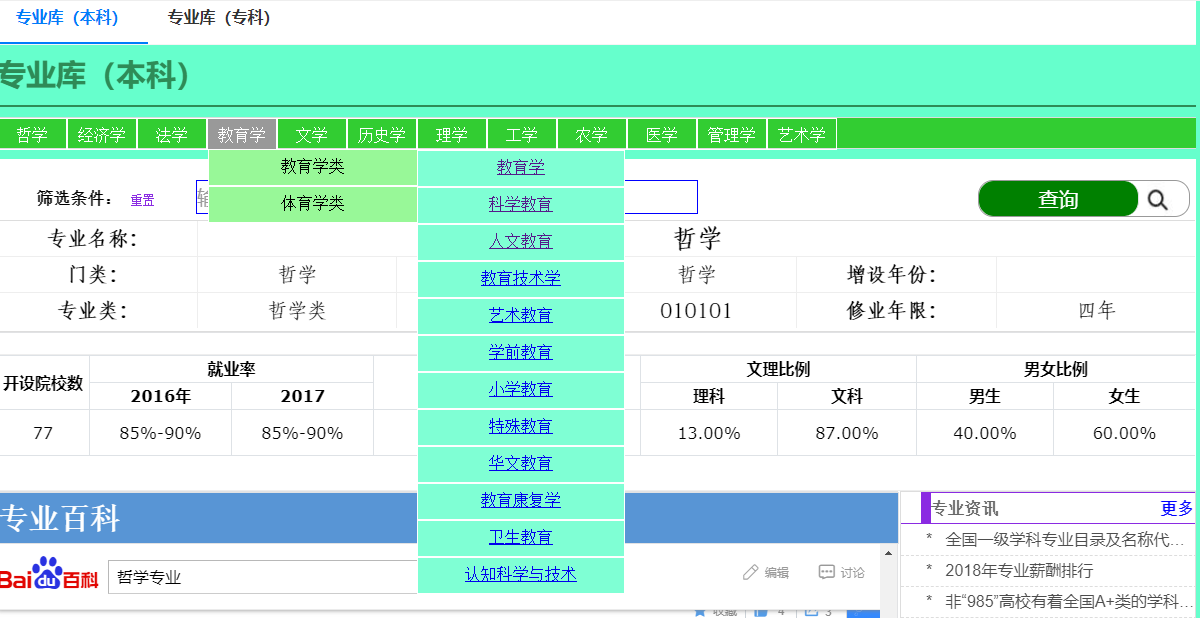1200x618 pixels.
Task: Switch to 专业库（专科） tab
Action: click(219, 18)
